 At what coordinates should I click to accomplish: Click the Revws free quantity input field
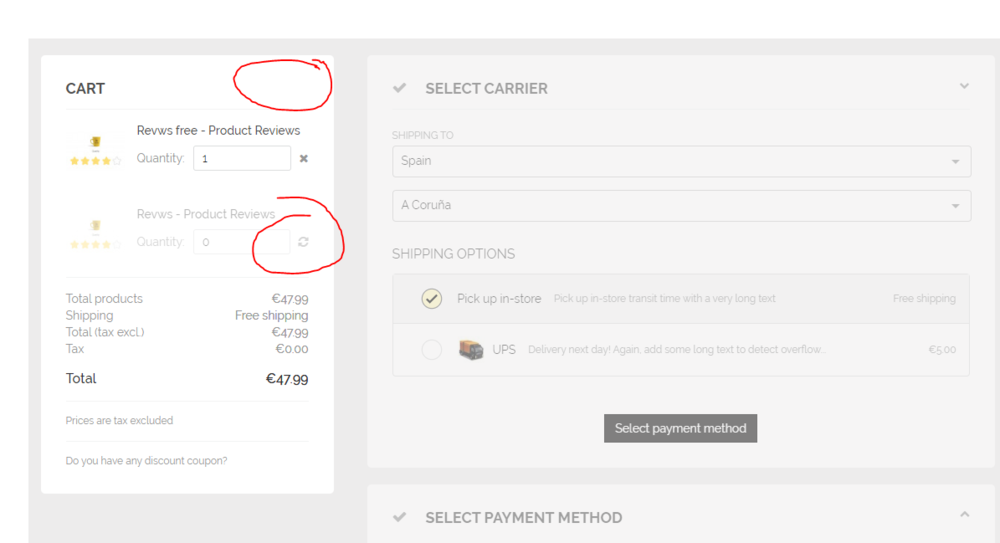(x=242, y=158)
